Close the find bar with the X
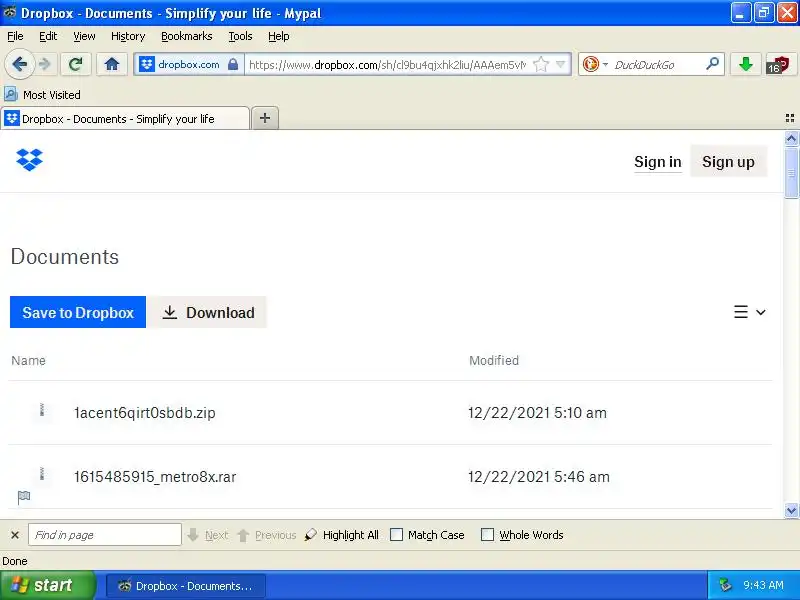 tap(15, 535)
